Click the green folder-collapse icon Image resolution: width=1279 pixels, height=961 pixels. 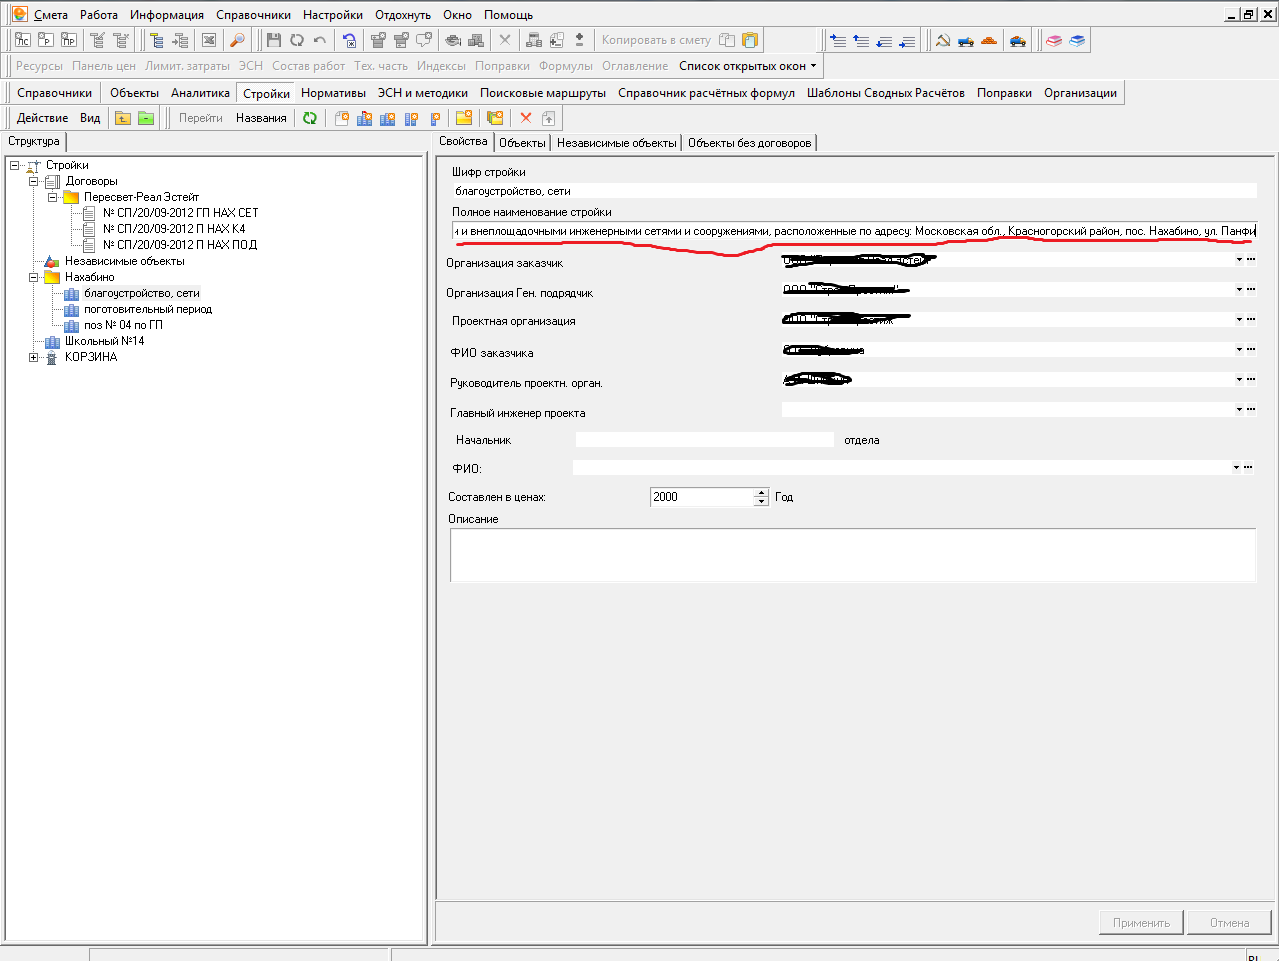(x=146, y=118)
